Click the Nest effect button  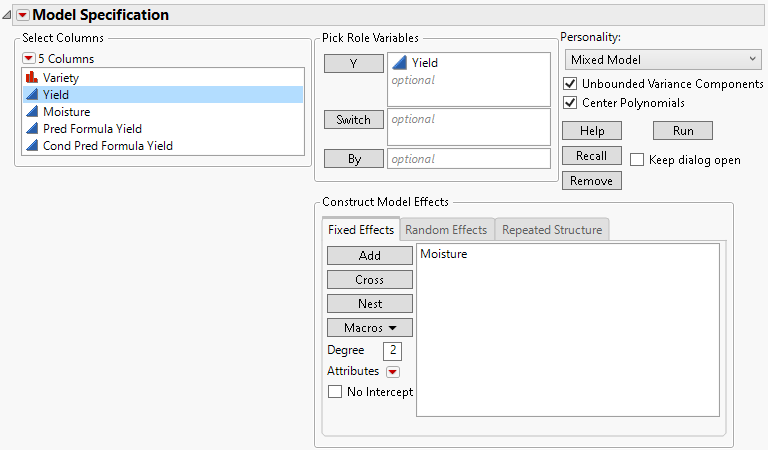370,304
